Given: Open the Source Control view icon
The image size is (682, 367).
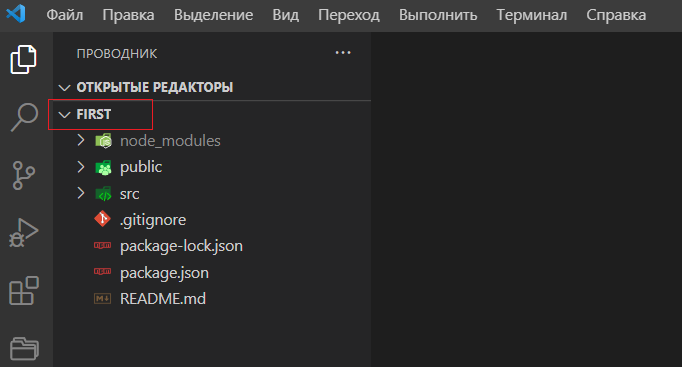Looking at the screenshot, I should [x=23, y=175].
